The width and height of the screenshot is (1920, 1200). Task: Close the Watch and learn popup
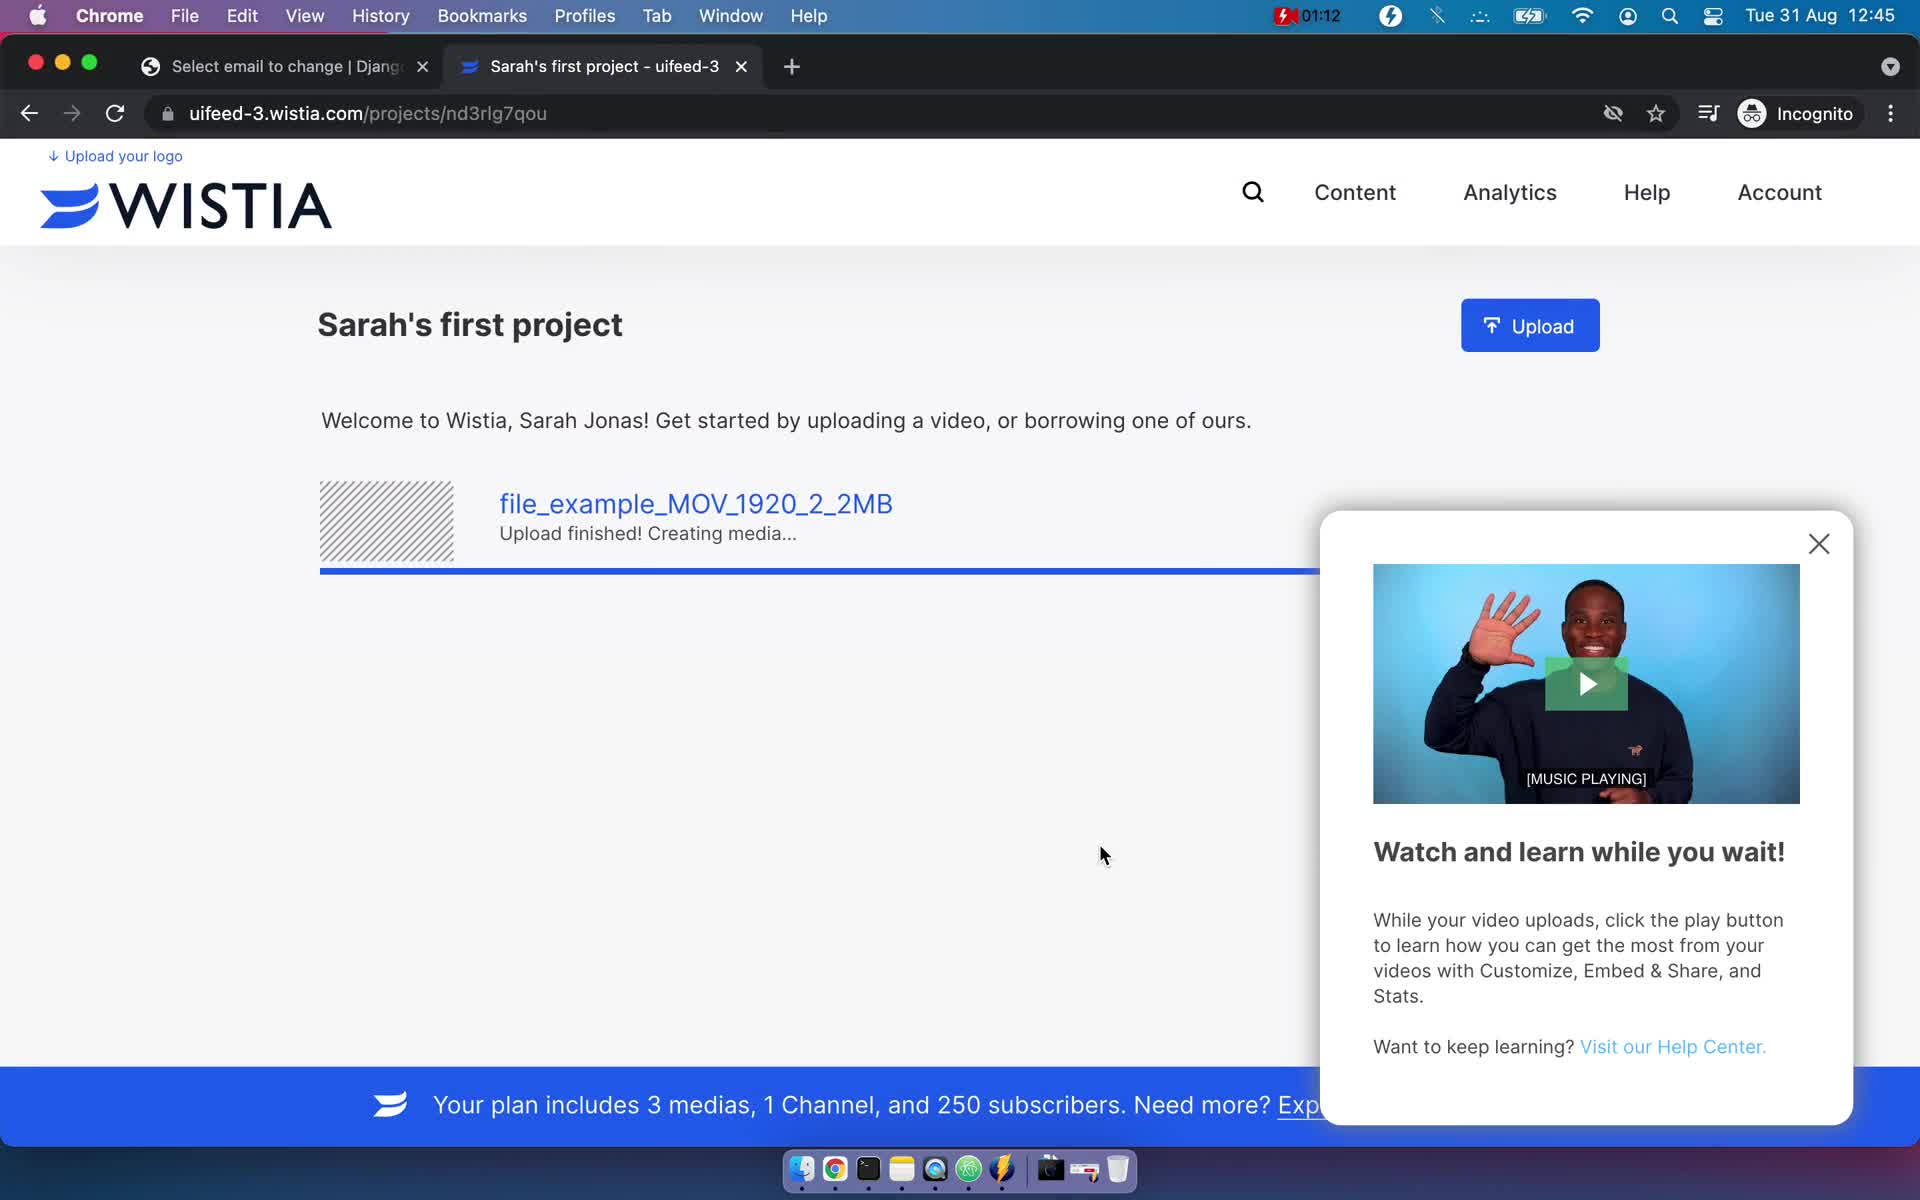pos(1819,544)
